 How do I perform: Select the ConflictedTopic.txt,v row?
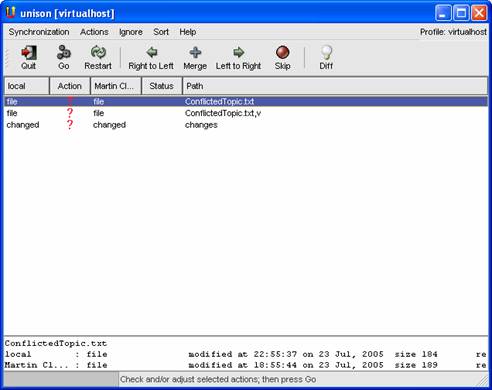coord(246,113)
